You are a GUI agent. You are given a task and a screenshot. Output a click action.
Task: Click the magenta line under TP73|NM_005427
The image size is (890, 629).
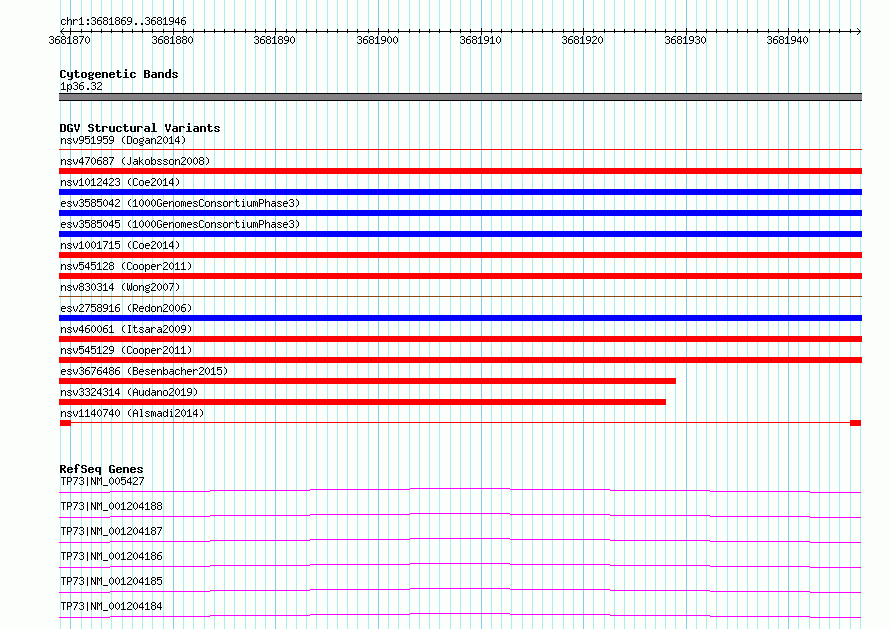(460, 490)
